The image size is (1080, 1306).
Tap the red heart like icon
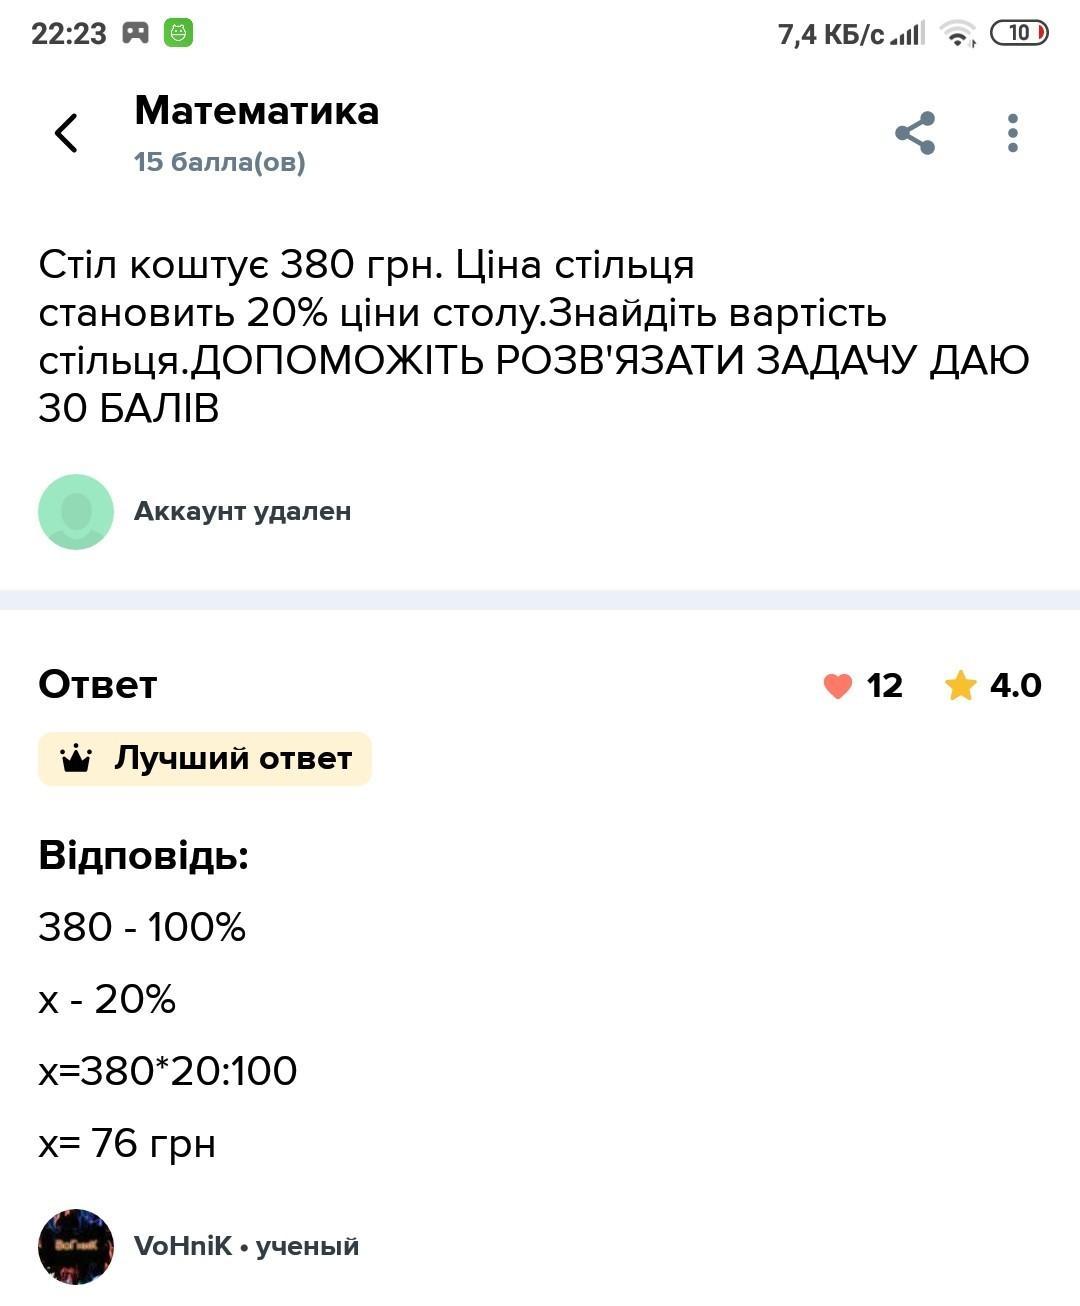click(x=837, y=686)
